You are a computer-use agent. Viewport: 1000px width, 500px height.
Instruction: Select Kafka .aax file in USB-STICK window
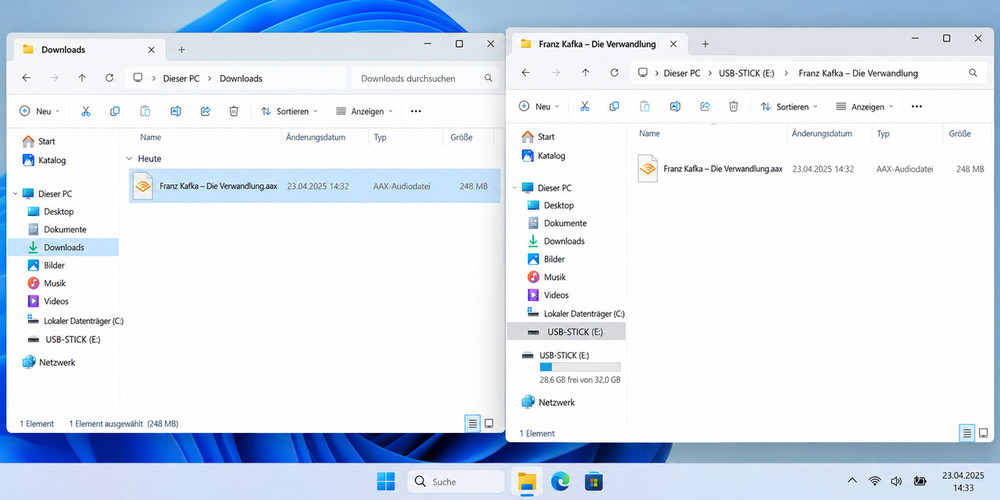(810, 169)
